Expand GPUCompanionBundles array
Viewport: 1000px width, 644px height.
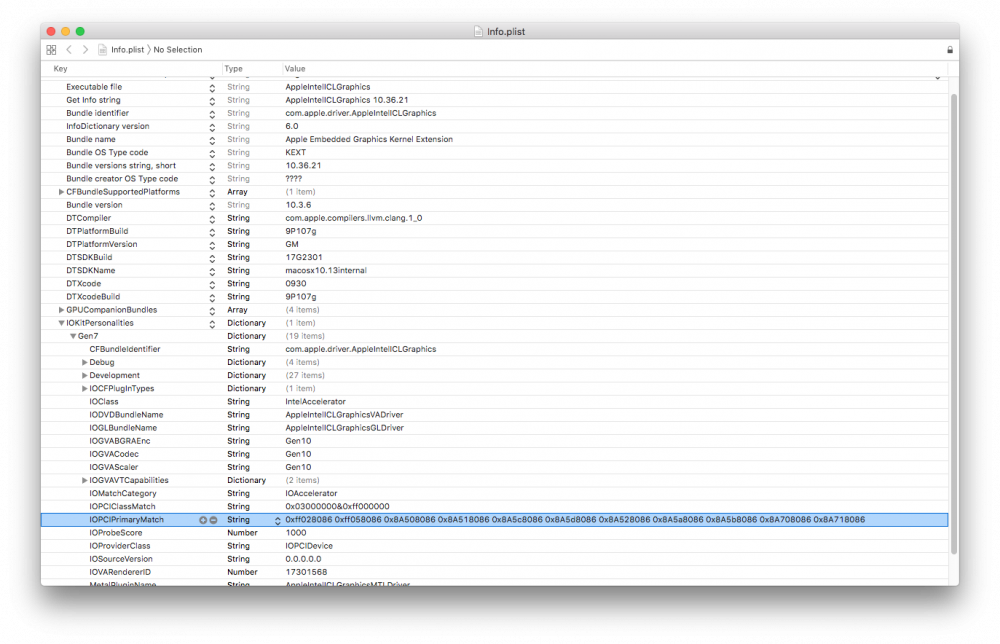coord(61,310)
